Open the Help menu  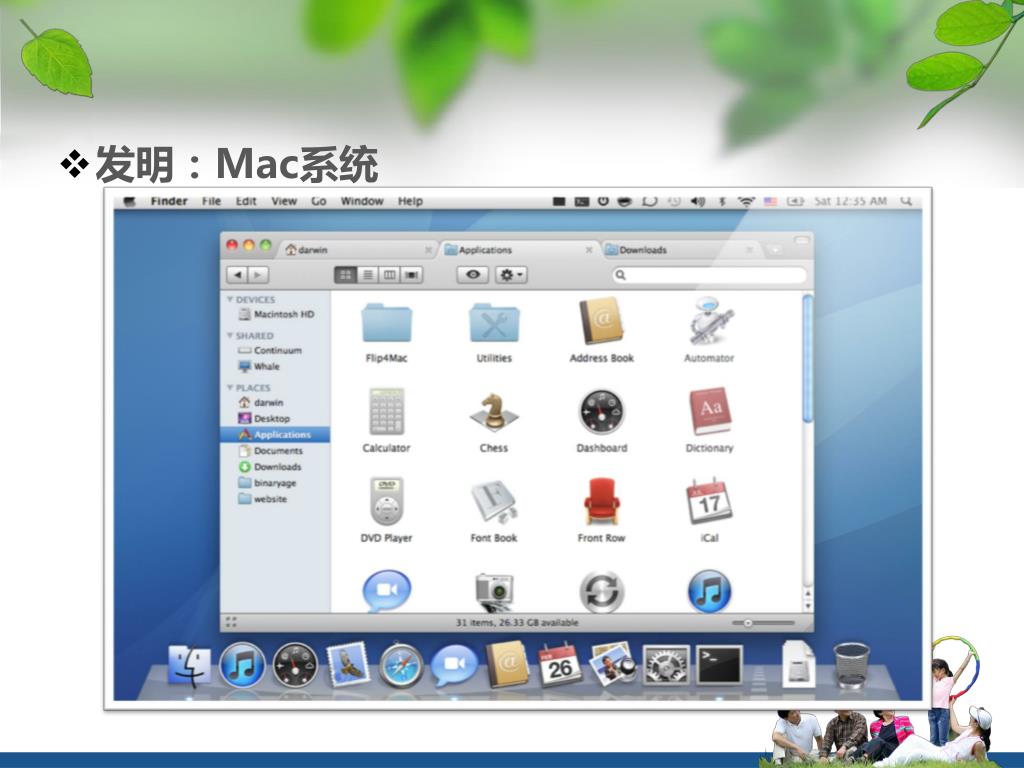tap(410, 201)
